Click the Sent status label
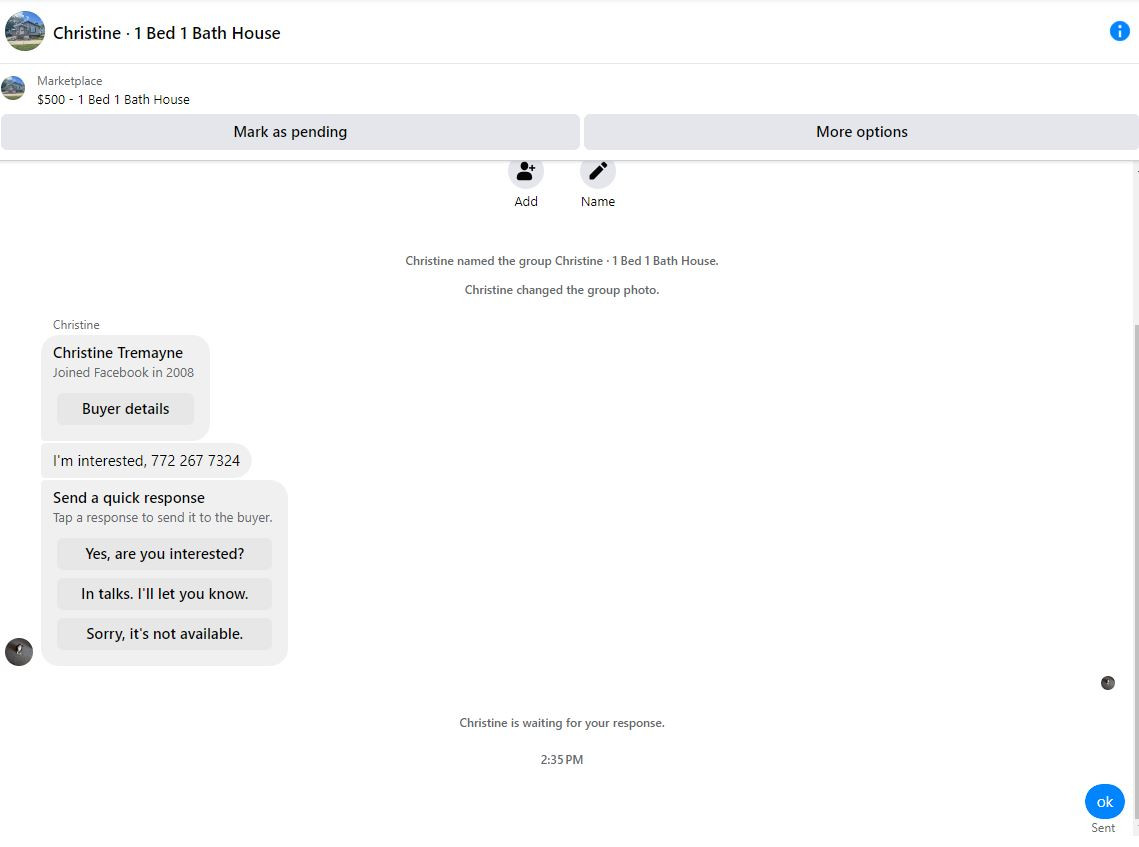This screenshot has height=847, width=1139. pyautogui.click(x=1103, y=827)
